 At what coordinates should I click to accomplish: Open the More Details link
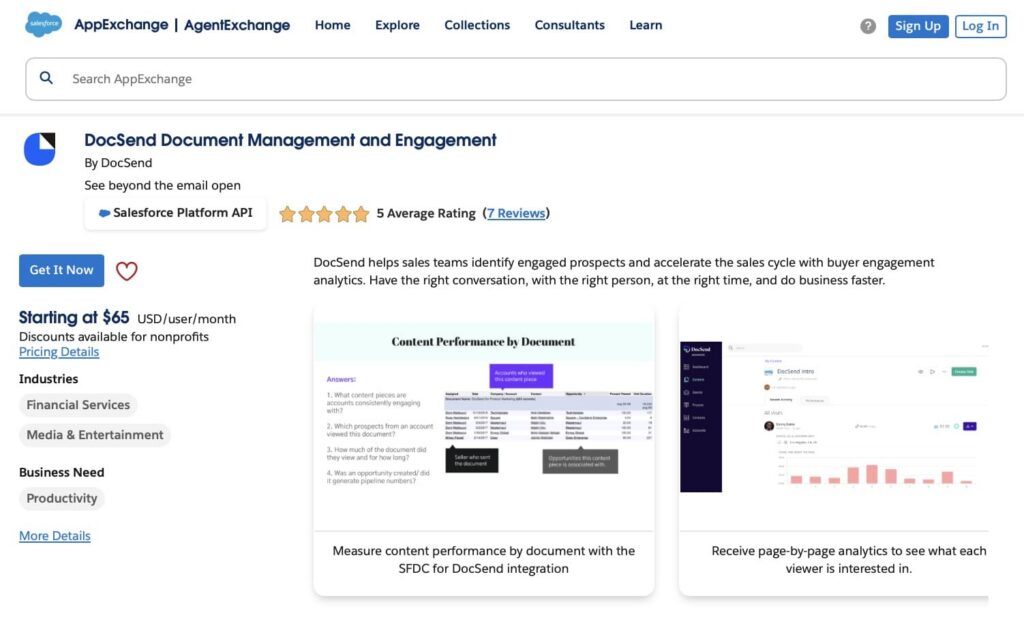coord(55,536)
